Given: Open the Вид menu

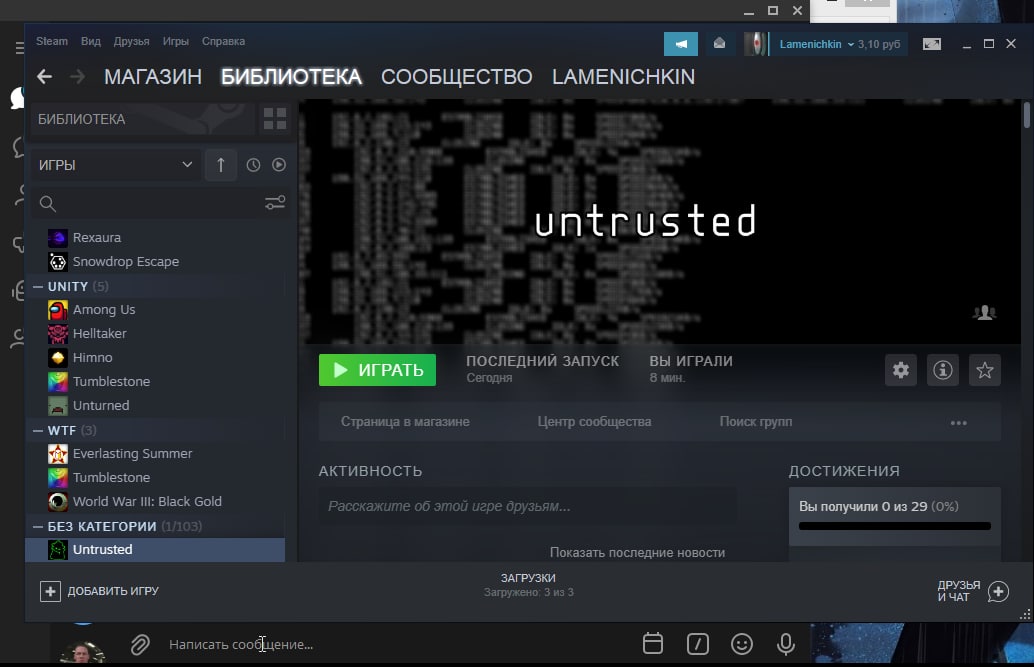Looking at the screenshot, I should point(91,41).
